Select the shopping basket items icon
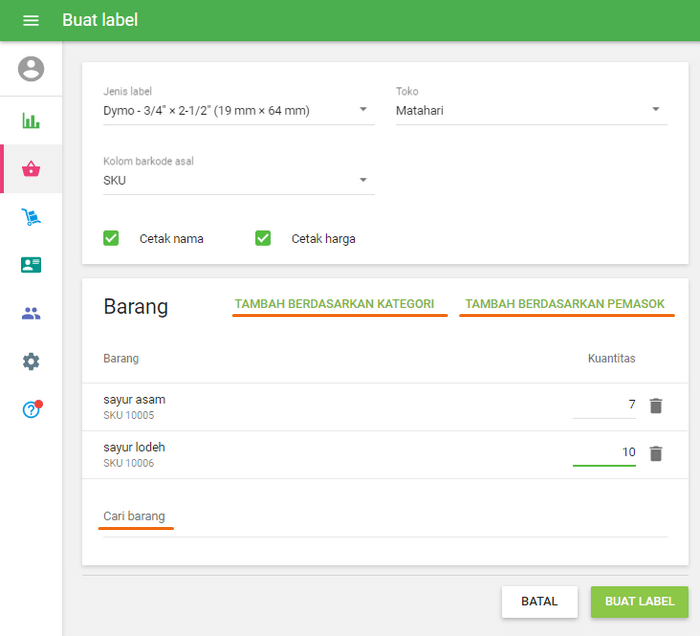Image resolution: width=700 pixels, height=636 pixels. 31,169
